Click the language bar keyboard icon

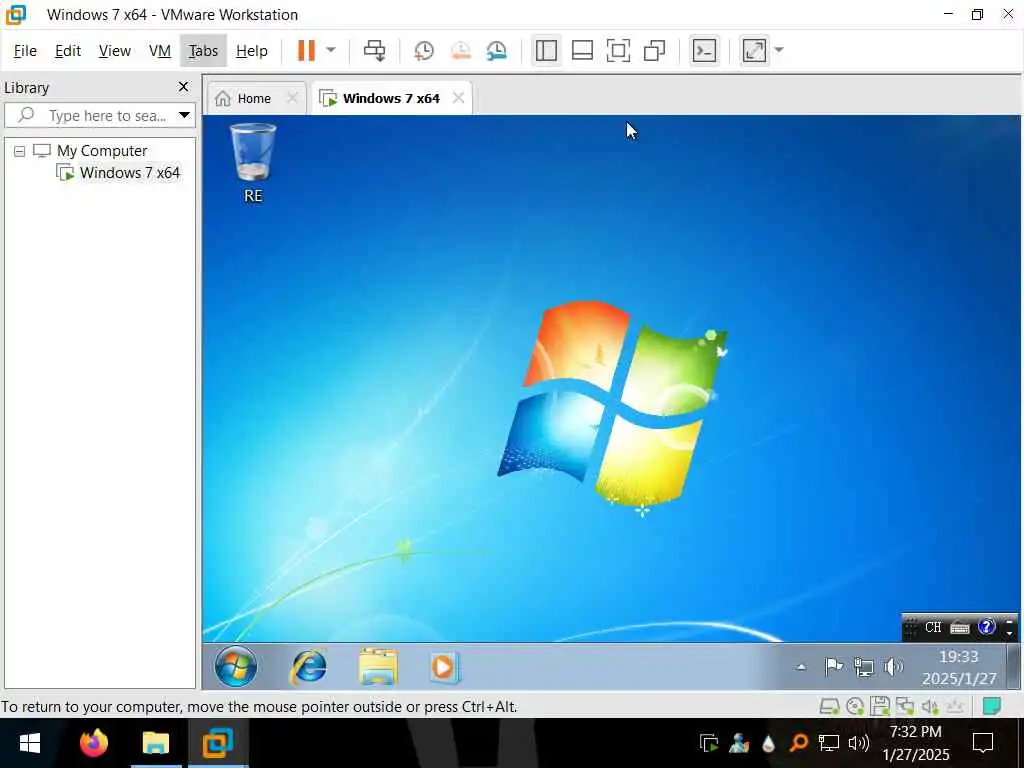[959, 628]
